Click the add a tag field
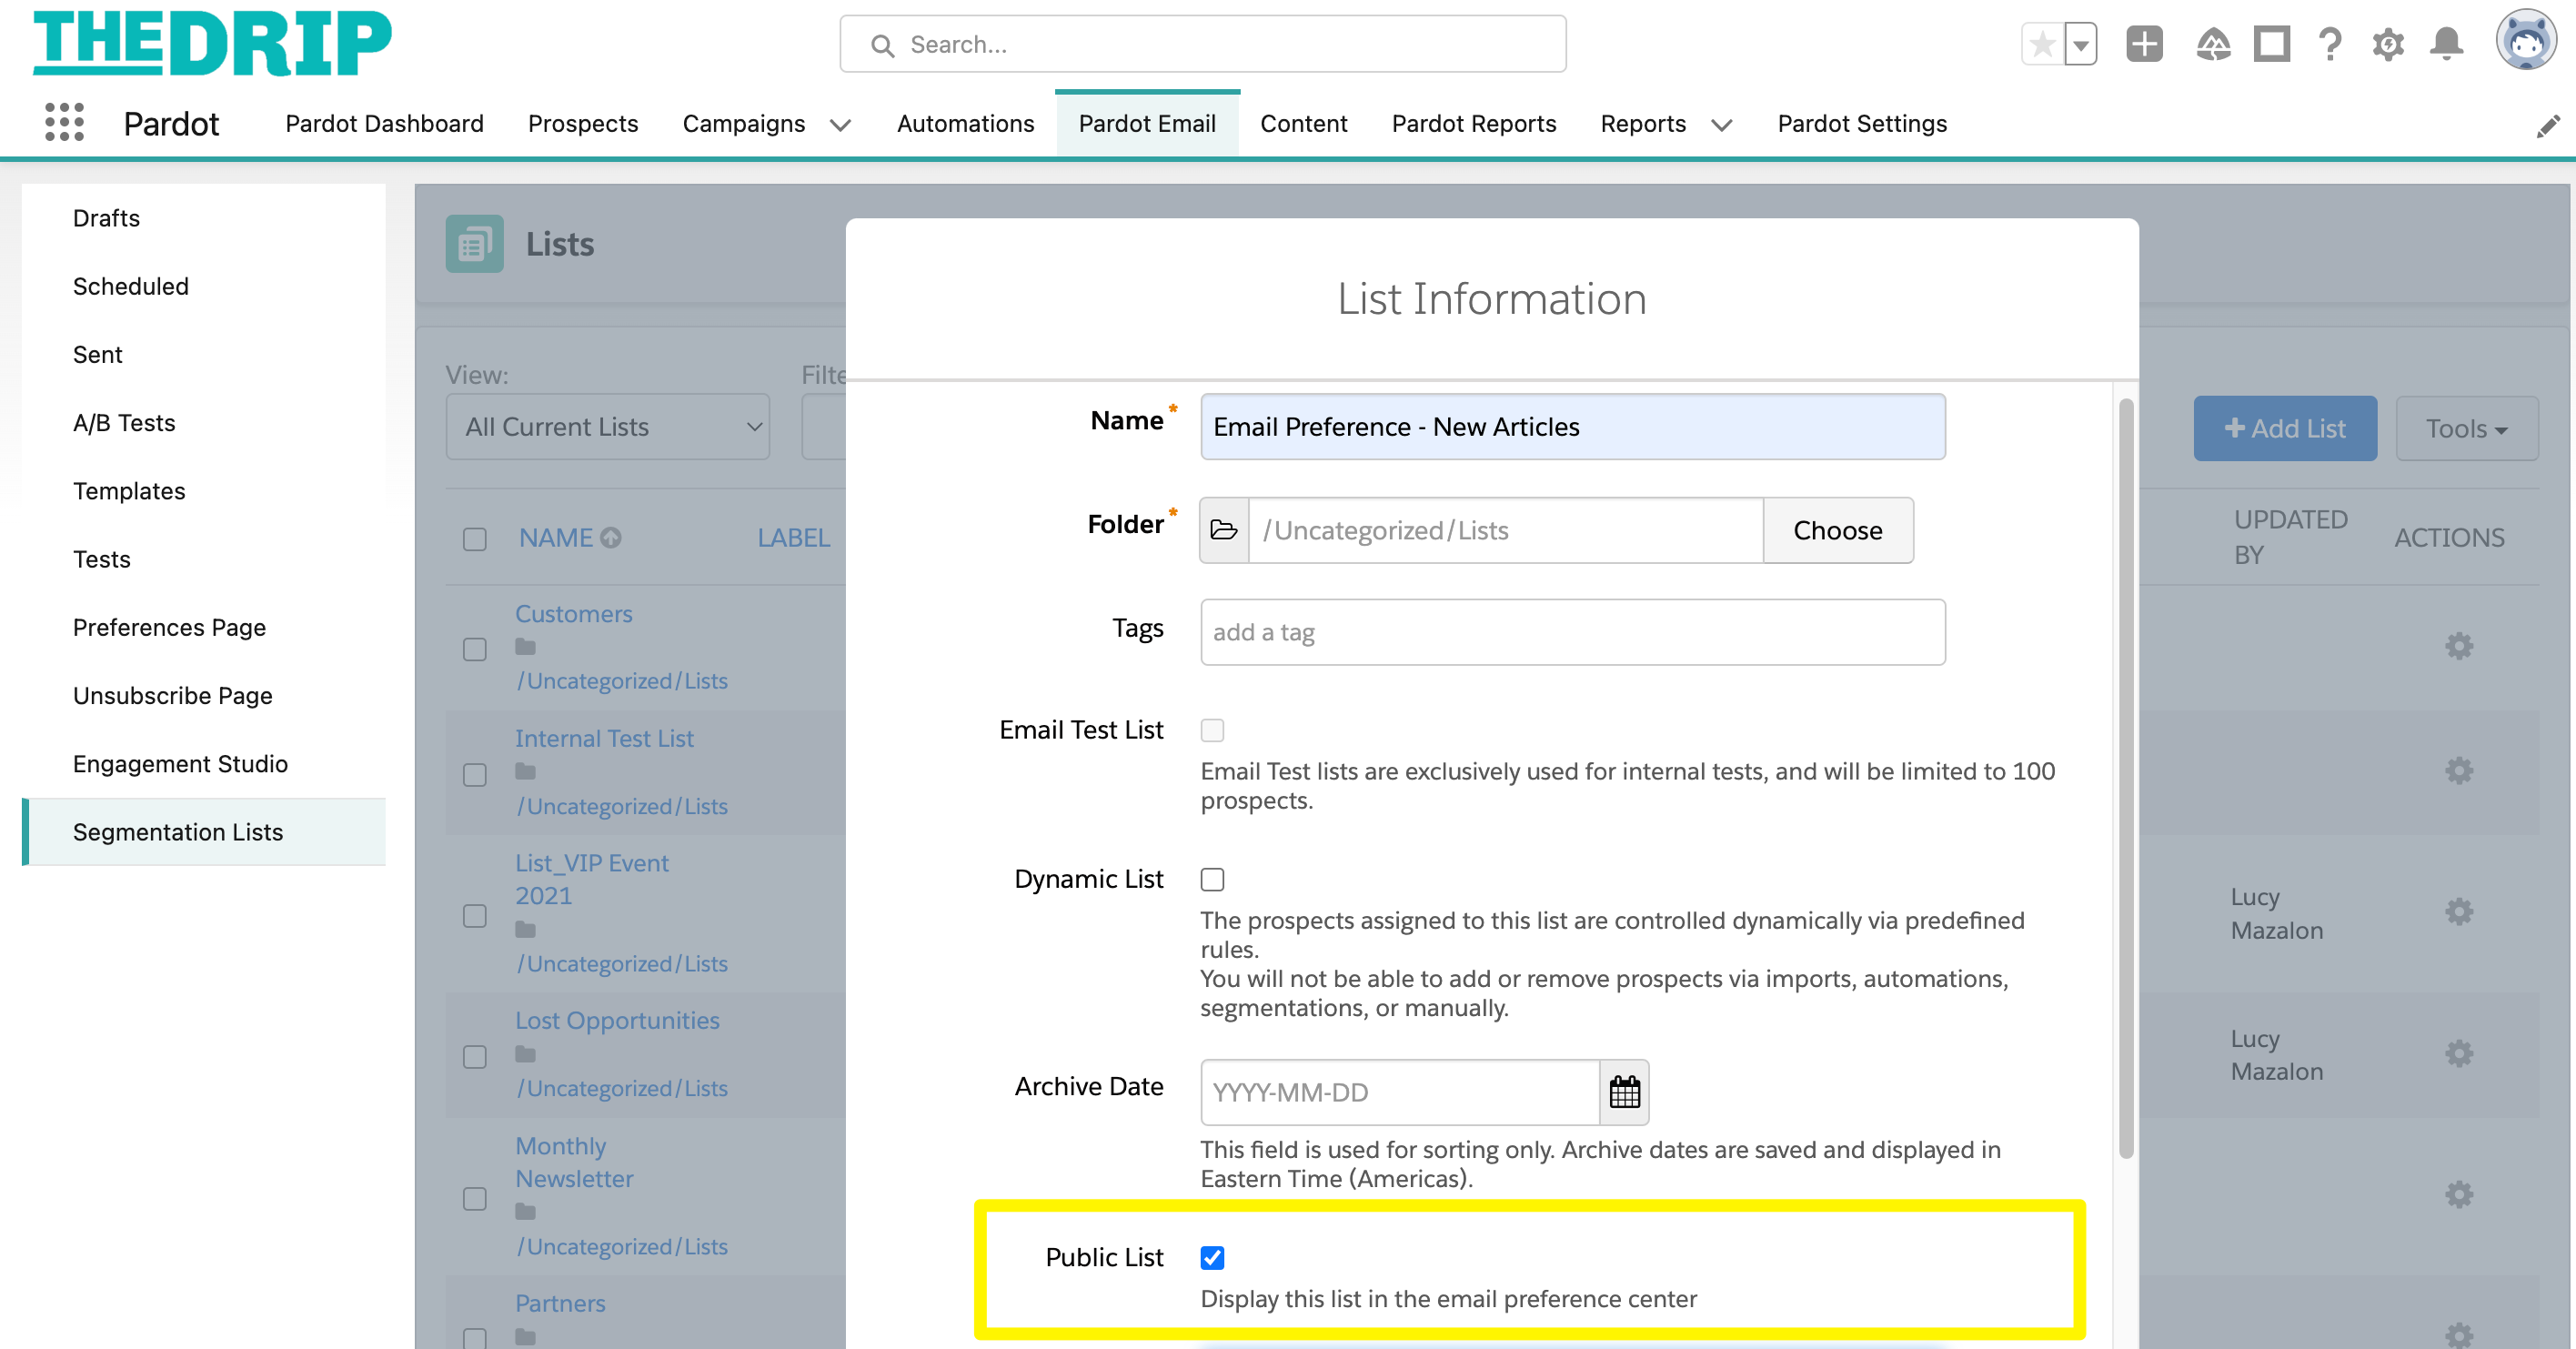Image resolution: width=2576 pixels, height=1349 pixels. point(1573,632)
